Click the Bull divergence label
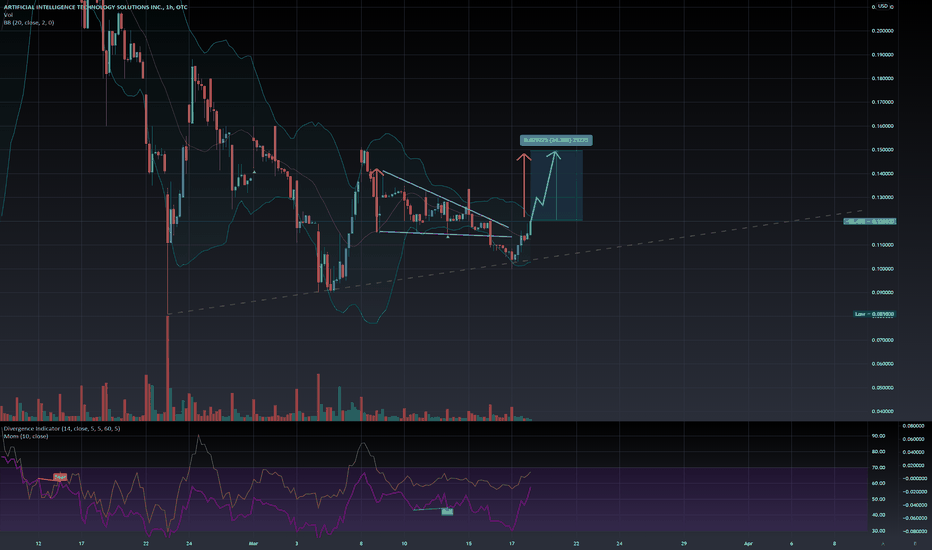932x550 pixels. (447, 511)
